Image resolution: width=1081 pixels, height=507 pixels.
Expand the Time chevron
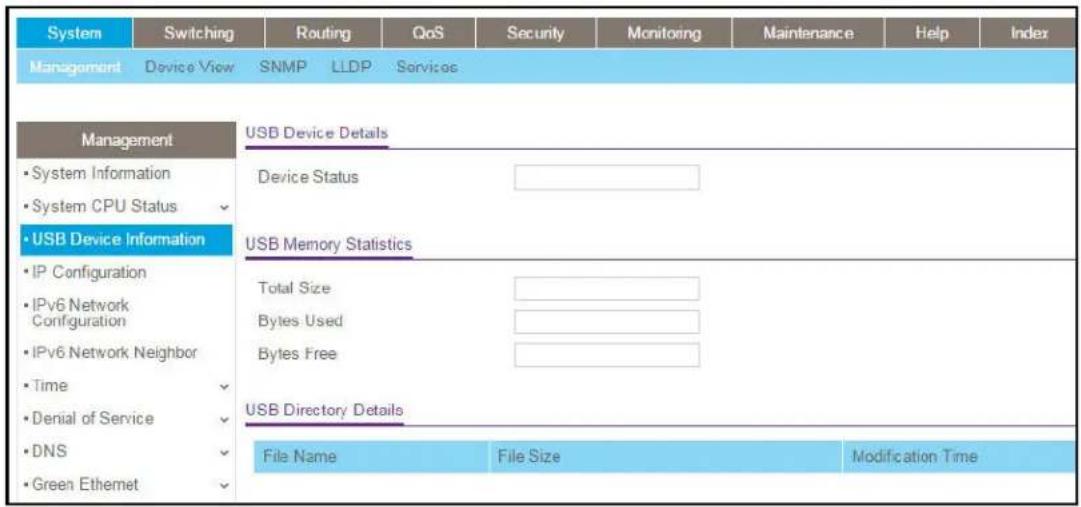pyautogui.click(x=223, y=386)
